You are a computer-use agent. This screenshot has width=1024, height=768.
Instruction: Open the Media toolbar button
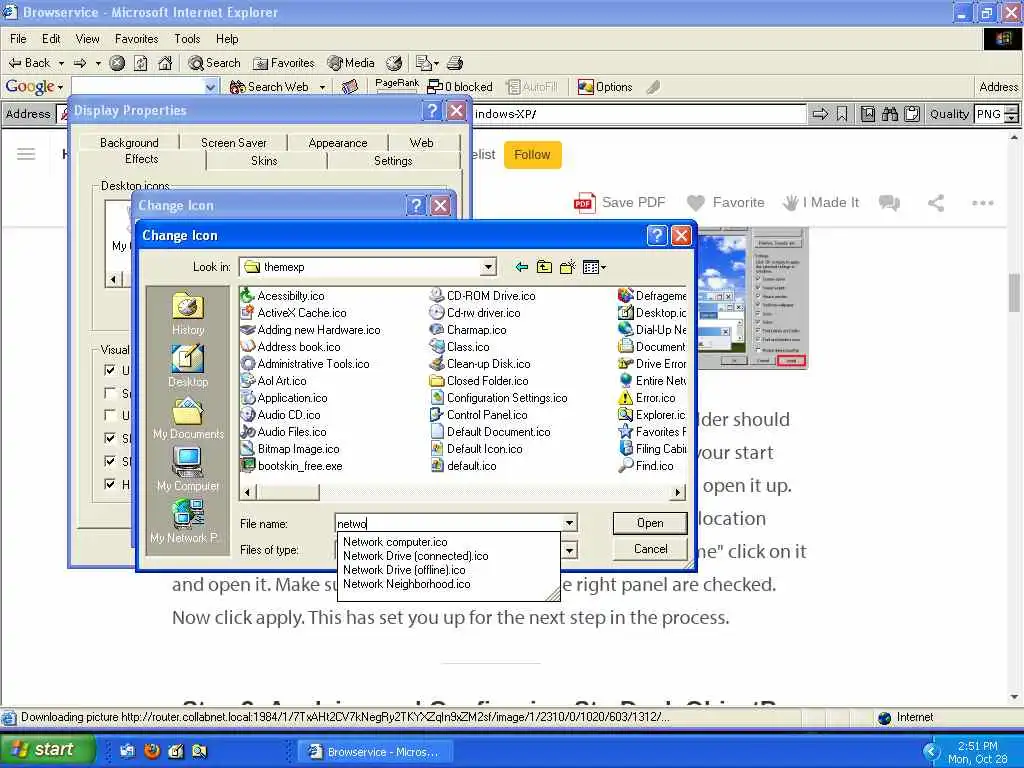[x=351, y=63]
